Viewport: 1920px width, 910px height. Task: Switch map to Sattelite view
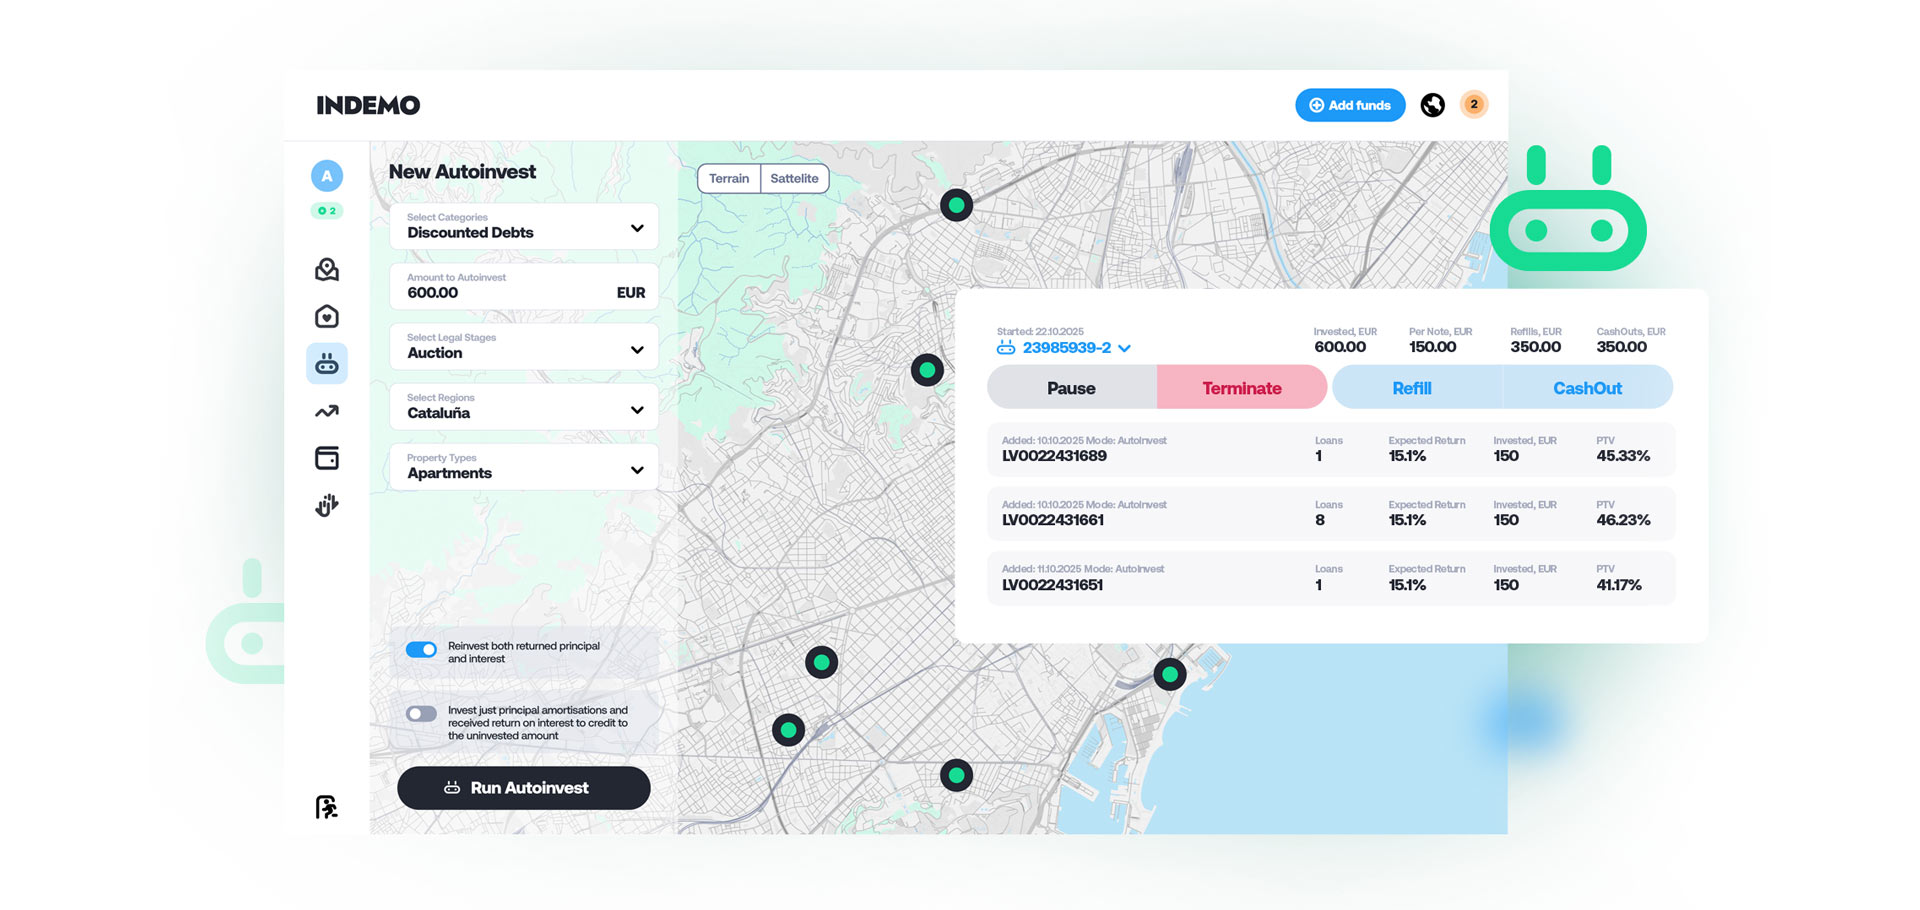pos(794,179)
